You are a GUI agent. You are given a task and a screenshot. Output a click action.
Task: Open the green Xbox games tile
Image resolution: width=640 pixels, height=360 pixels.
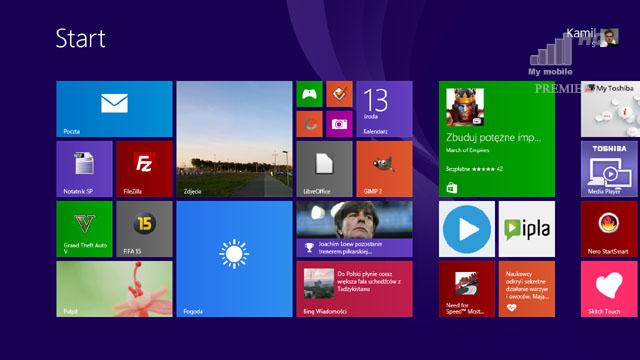coord(309,94)
